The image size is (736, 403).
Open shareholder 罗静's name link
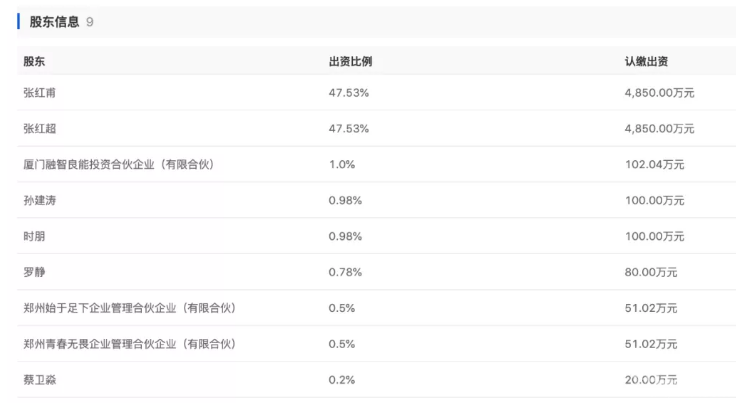(34, 272)
